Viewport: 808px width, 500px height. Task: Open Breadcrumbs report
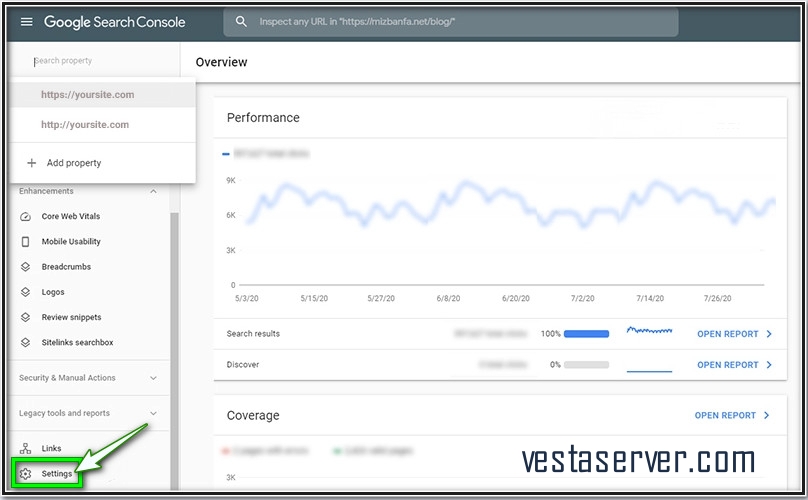click(66, 267)
